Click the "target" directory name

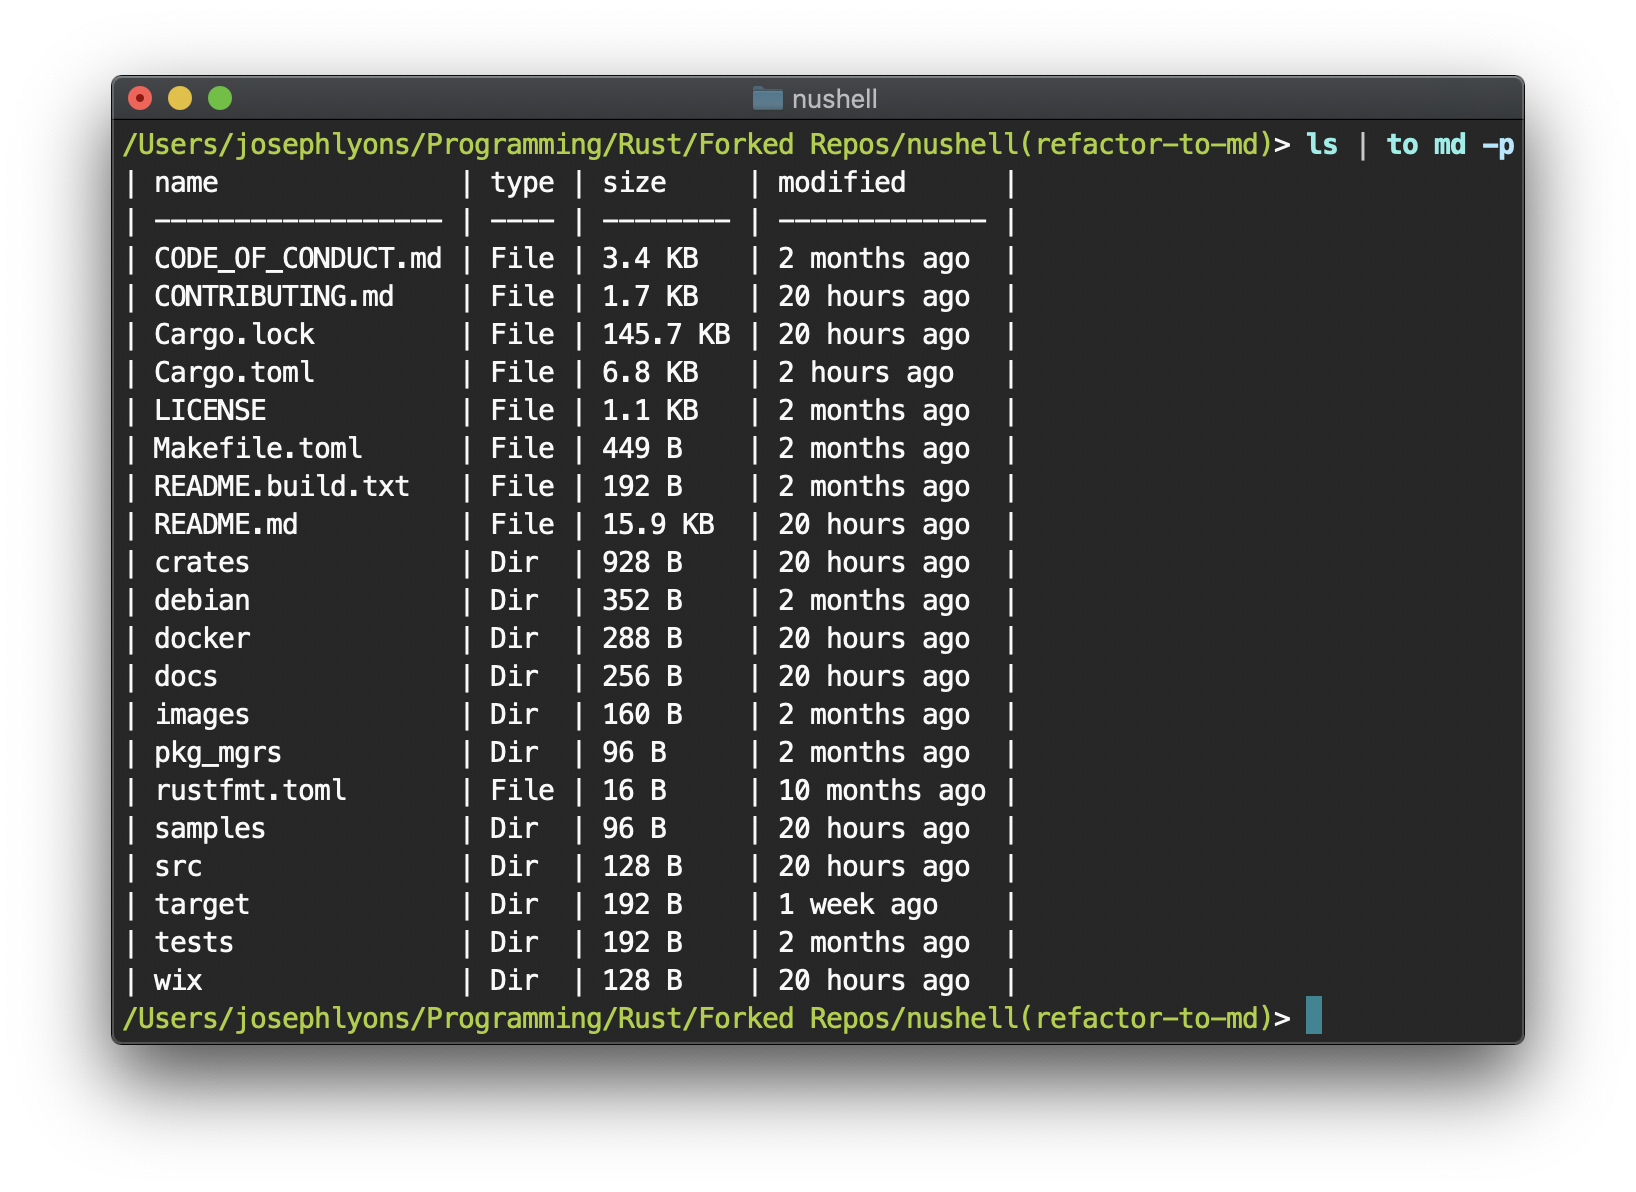202,906
